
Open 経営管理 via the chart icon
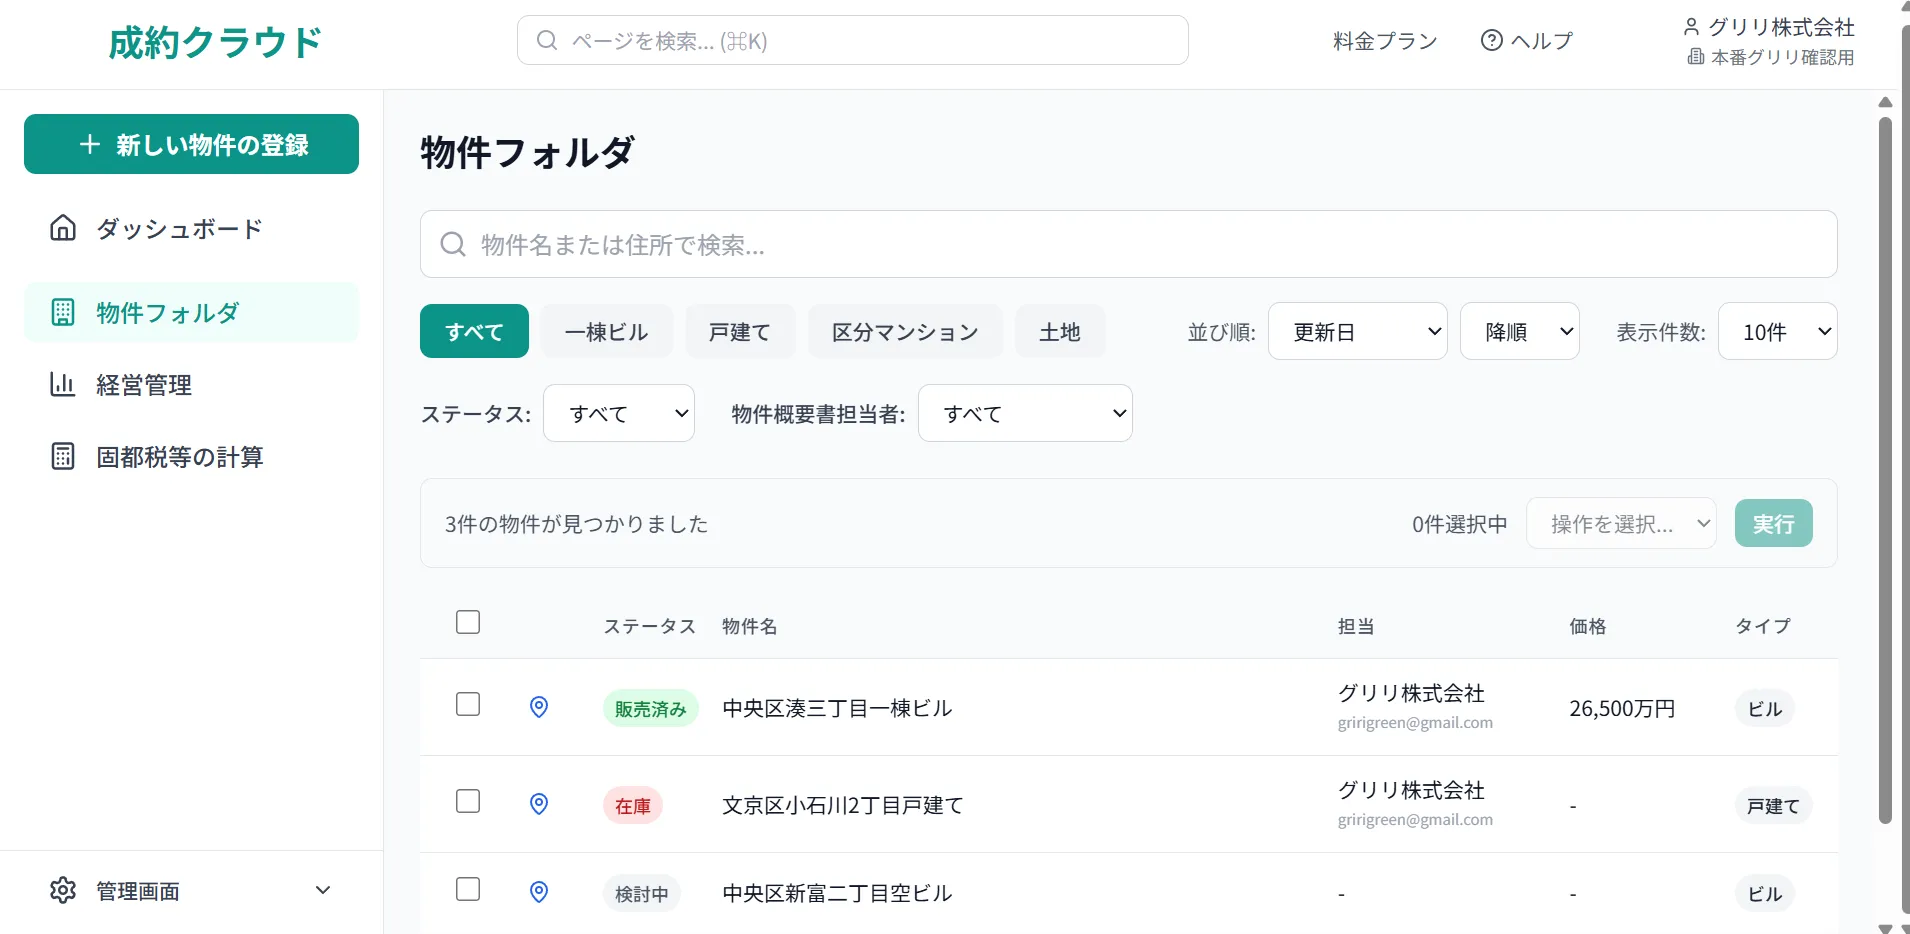[x=62, y=384]
